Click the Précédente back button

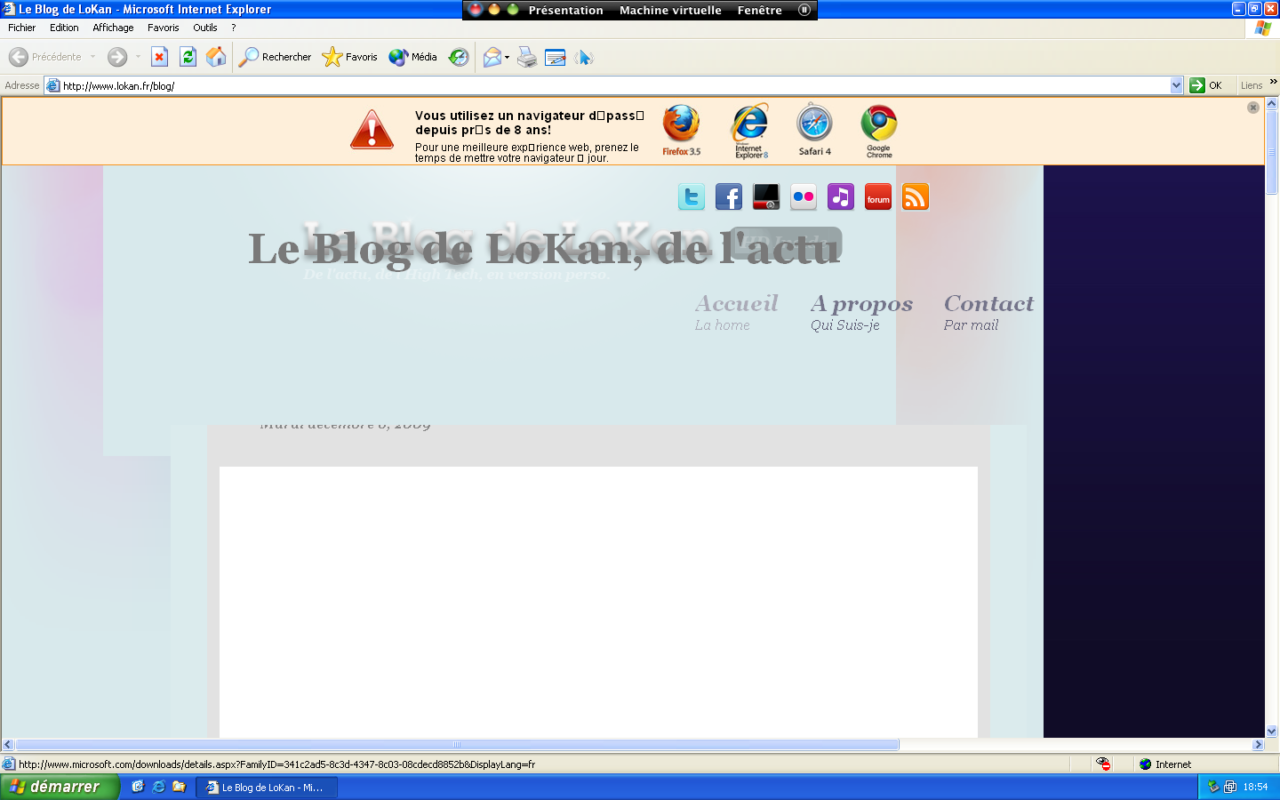(x=45, y=57)
